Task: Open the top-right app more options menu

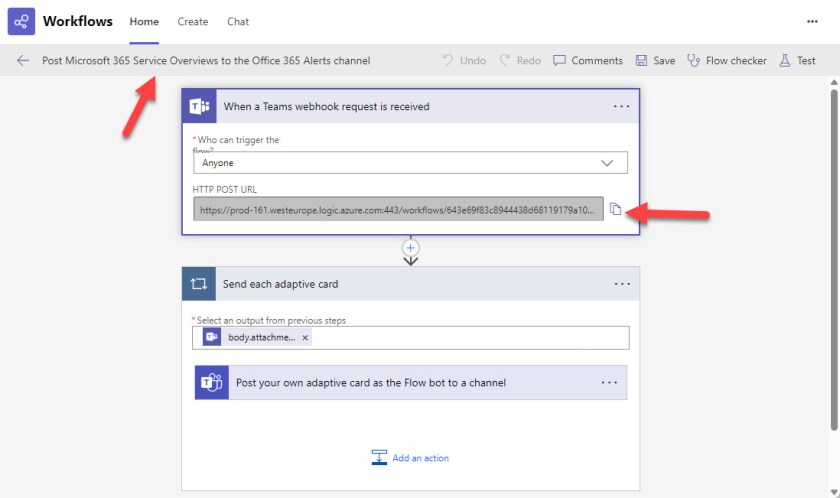Action: point(812,21)
